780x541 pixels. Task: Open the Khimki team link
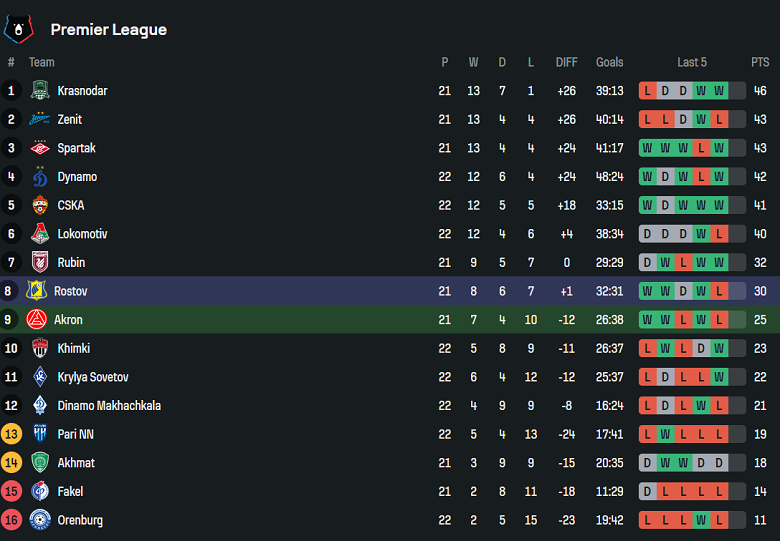point(73,349)
